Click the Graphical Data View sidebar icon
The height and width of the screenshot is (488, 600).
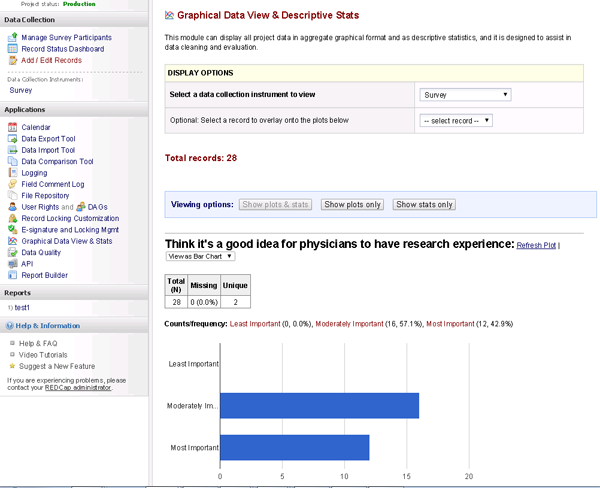click(x=13, y=241)
